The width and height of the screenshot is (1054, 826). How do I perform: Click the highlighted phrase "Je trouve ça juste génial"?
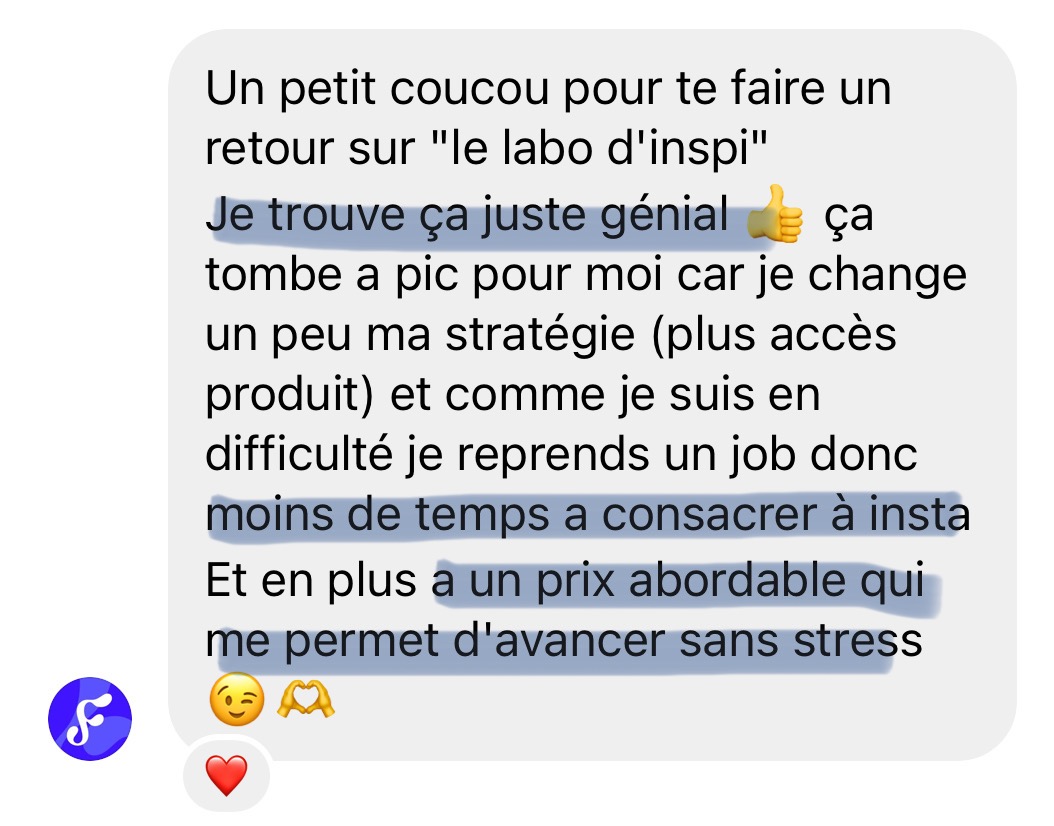pyautogui.click(x=468, y=215)
